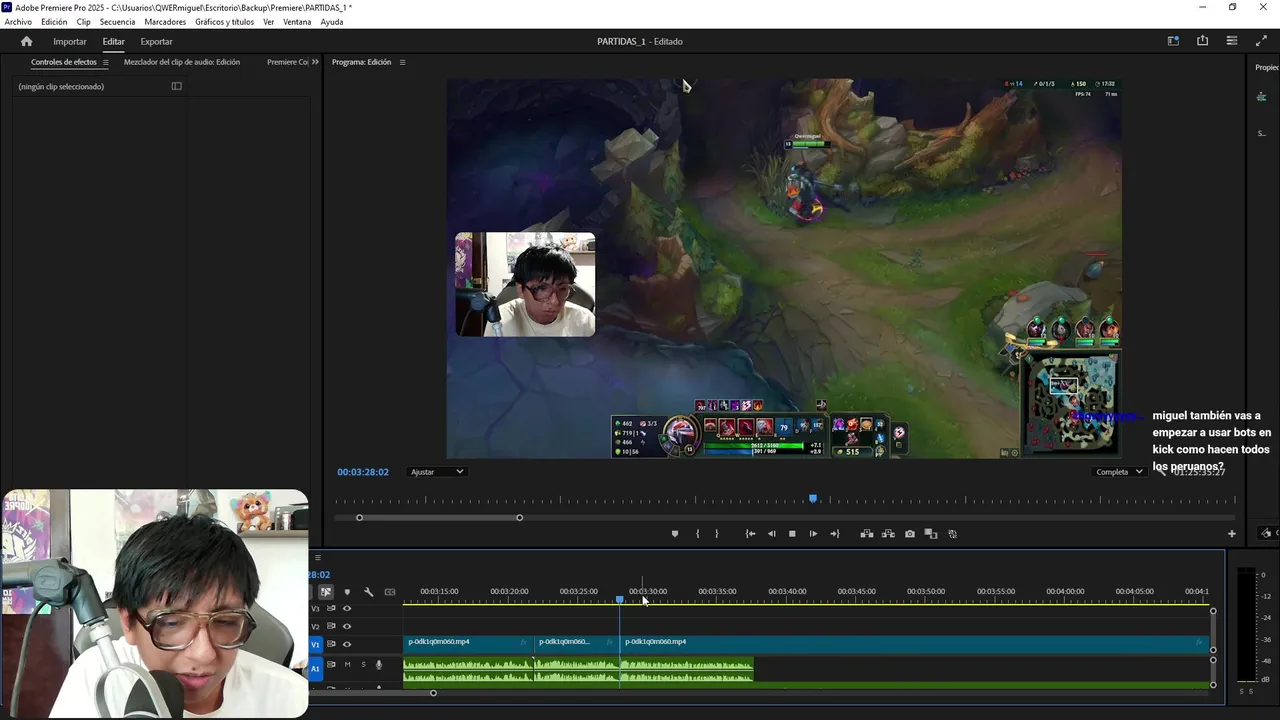The height and width of the screenshot is (720, 1280).
Task: Click the Program monitor playhead marker
Action: coord(813,498)
